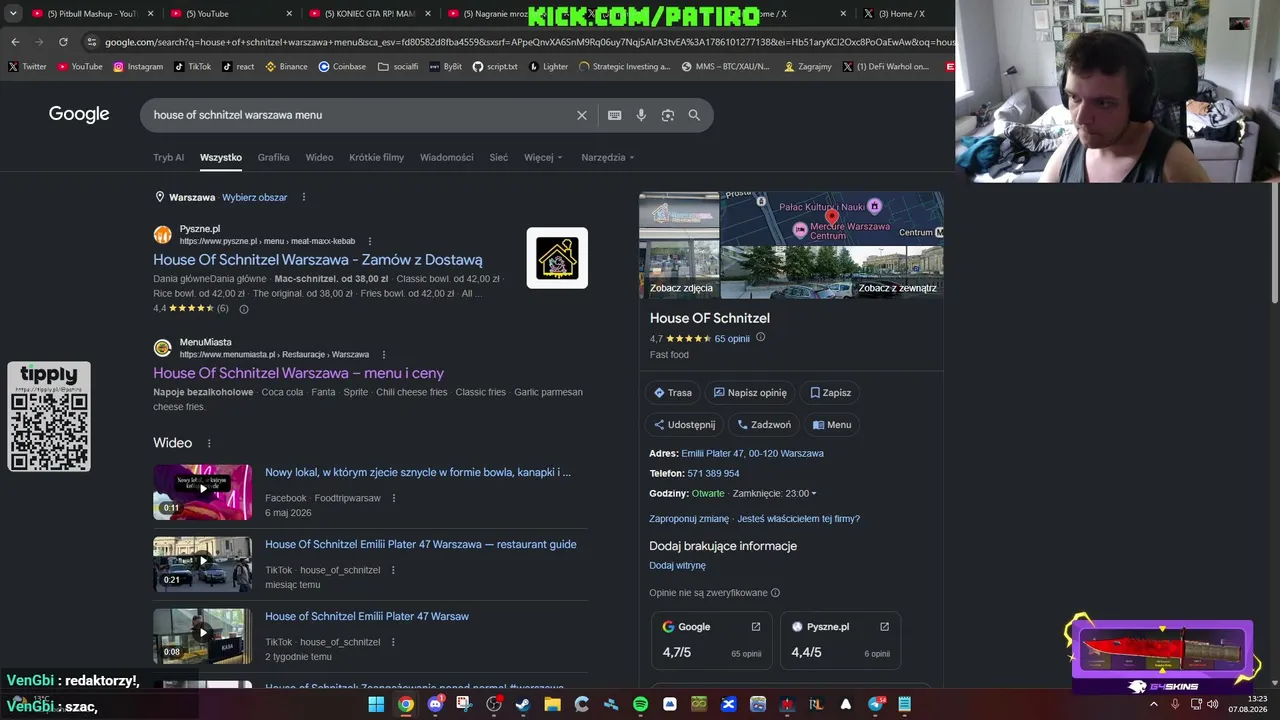1280x720 pixels.
Task: Open the Binance bookmark
Action: (287, 67)
